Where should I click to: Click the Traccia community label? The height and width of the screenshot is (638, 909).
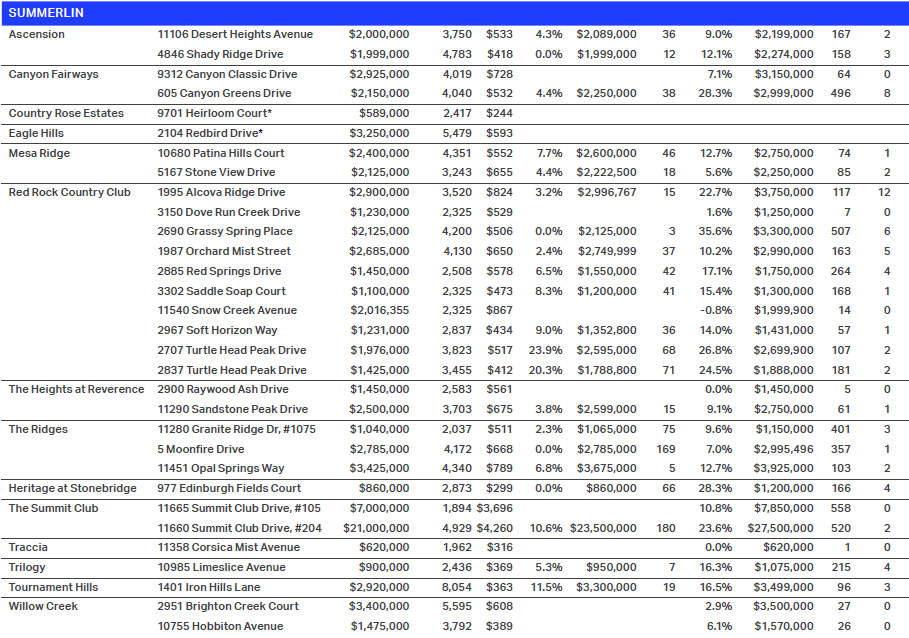[x=28, y=547]
